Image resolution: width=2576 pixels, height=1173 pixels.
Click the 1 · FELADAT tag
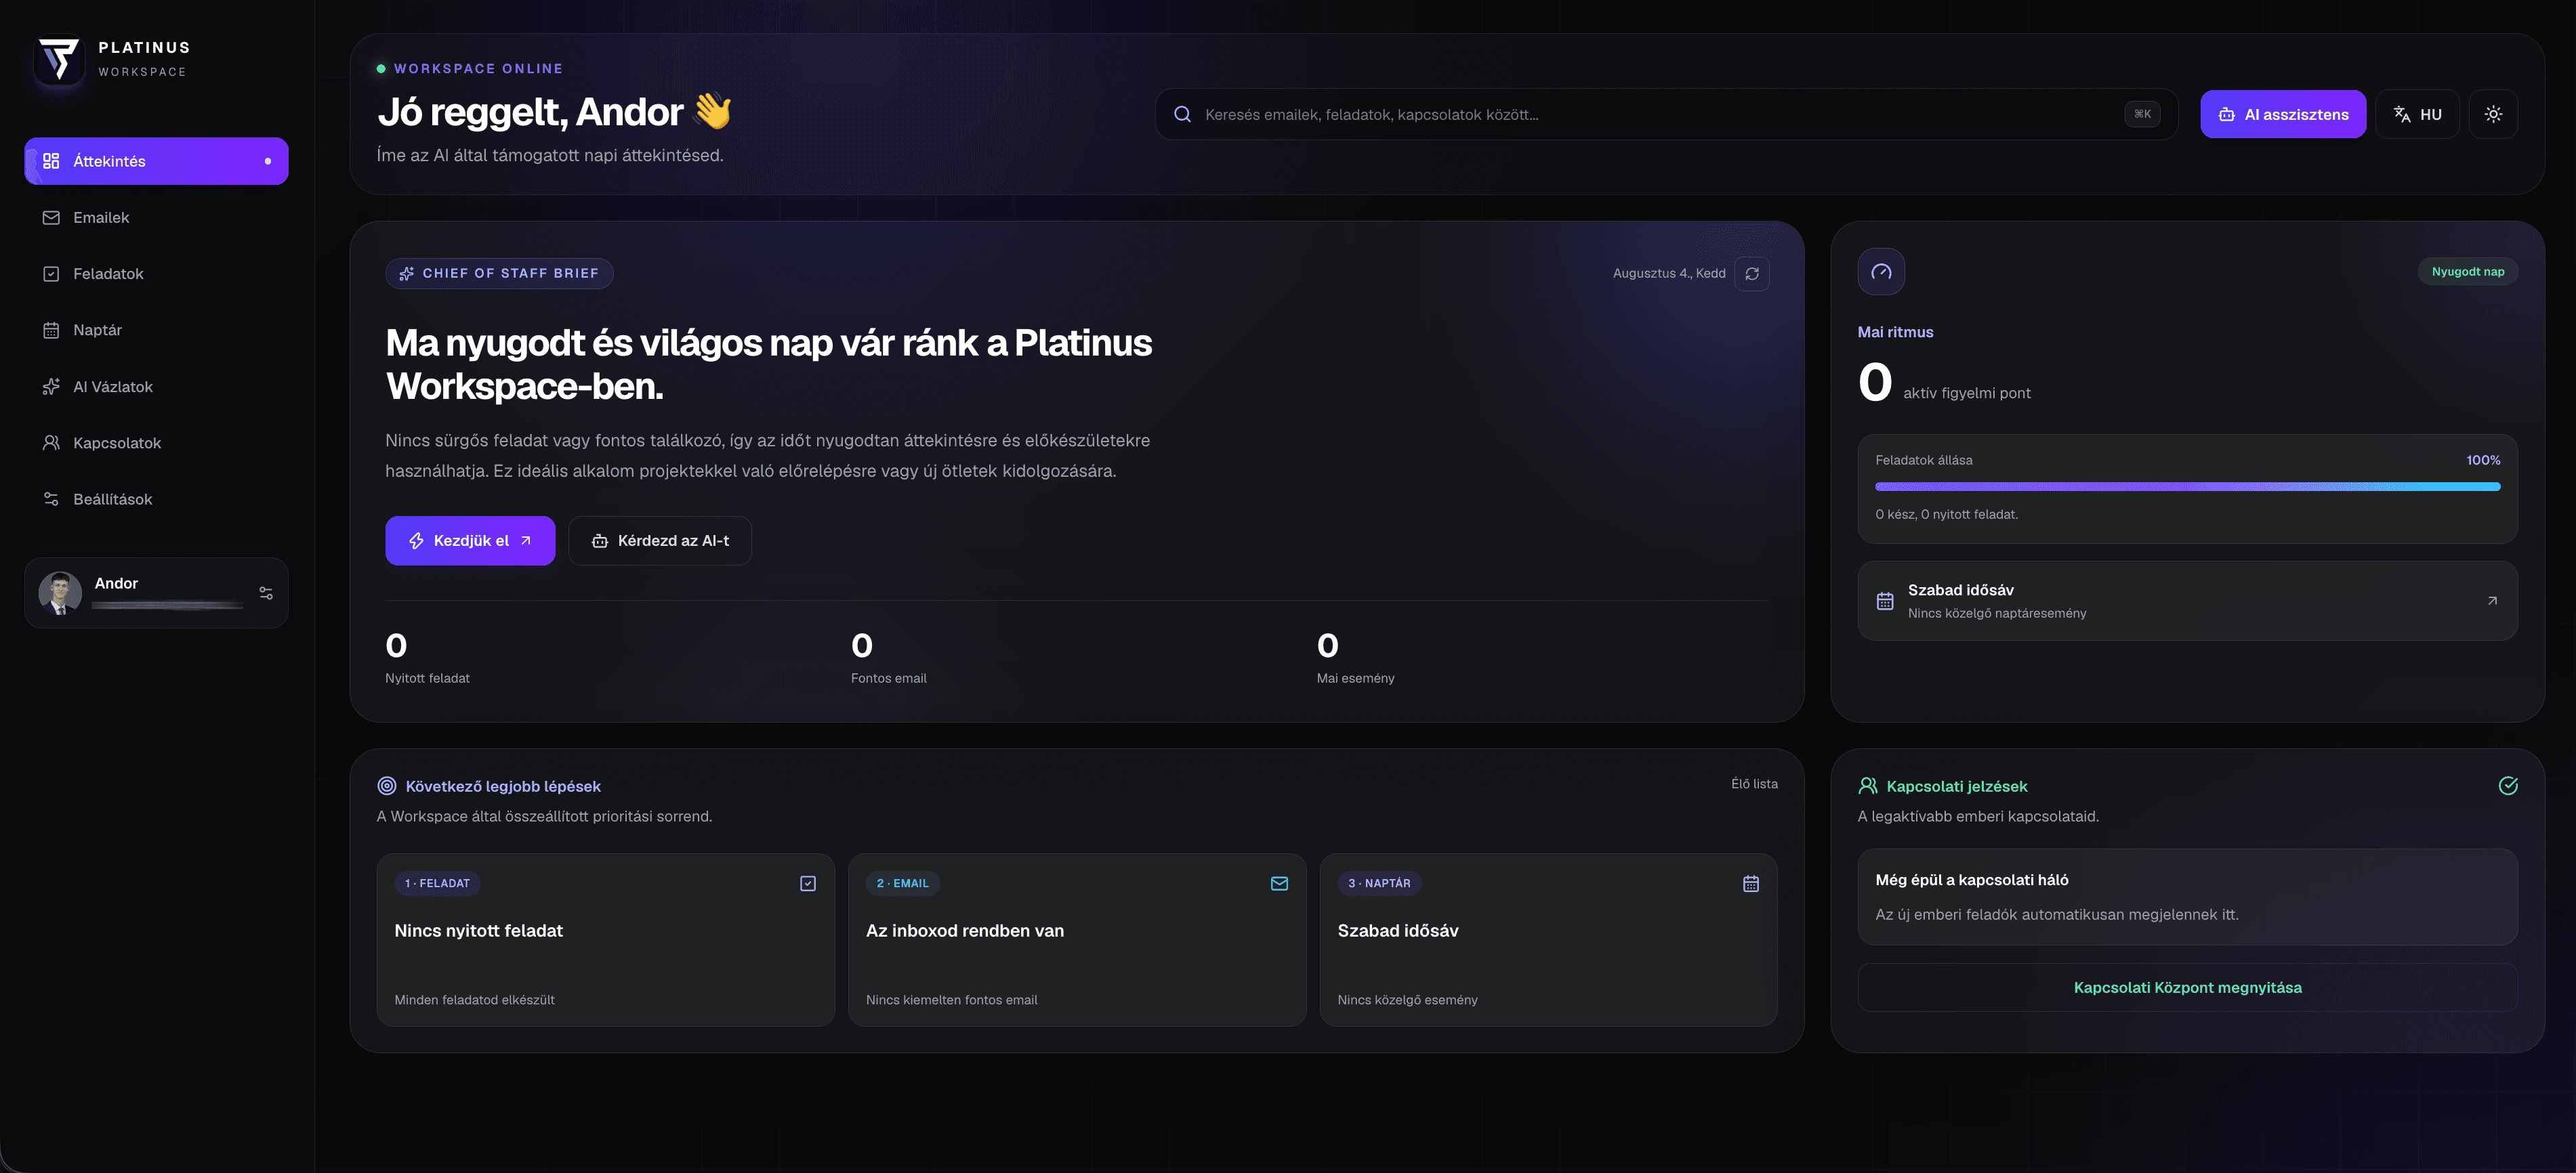pyautogui.click(x=437, y=884)
